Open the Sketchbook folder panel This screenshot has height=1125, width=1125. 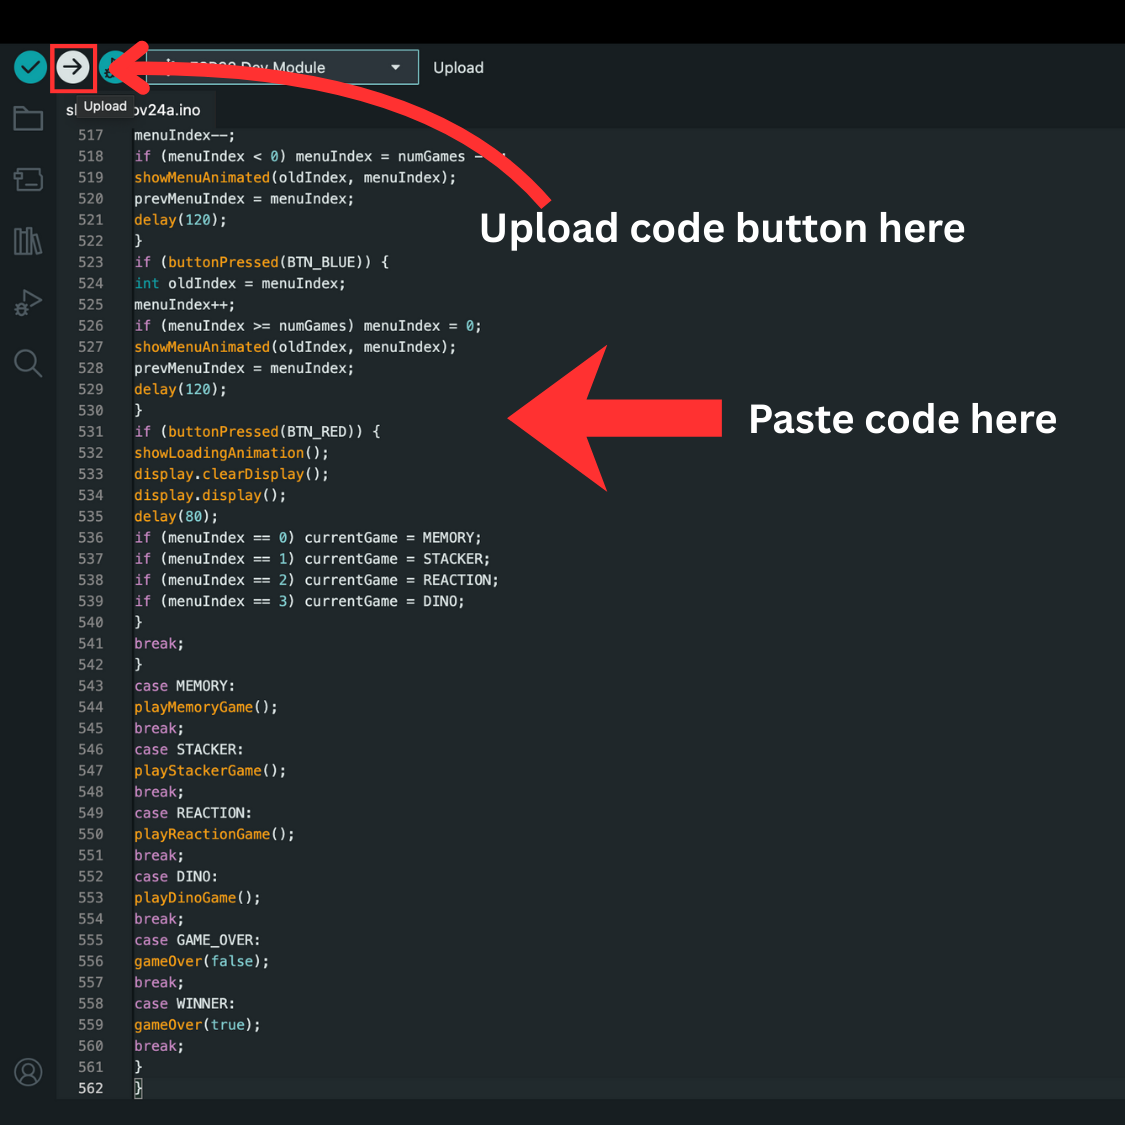(x=28, y=119)
